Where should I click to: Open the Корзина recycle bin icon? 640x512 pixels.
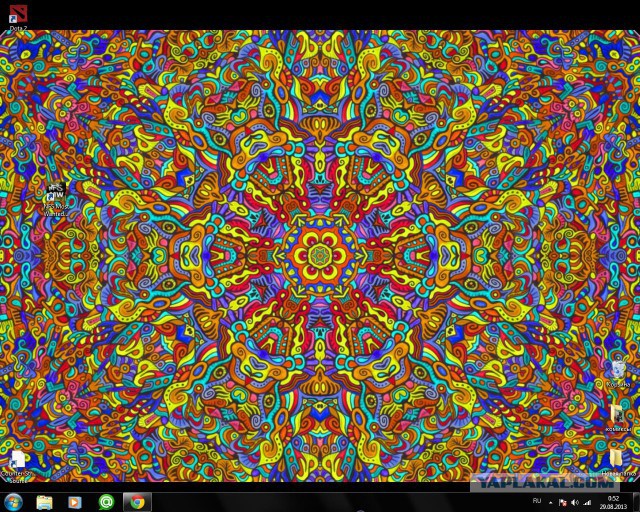coord(618,373)
